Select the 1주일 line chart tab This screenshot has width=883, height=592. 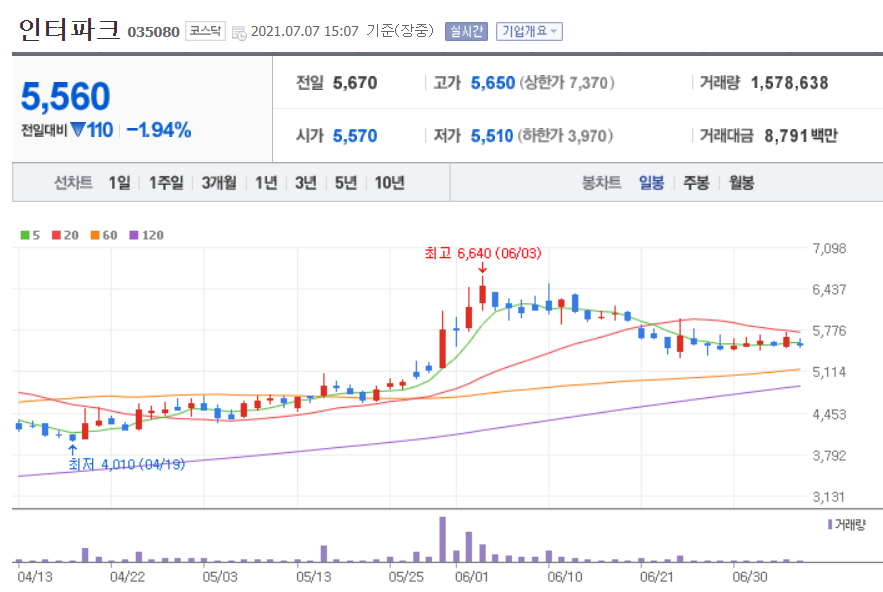[166, 183]
